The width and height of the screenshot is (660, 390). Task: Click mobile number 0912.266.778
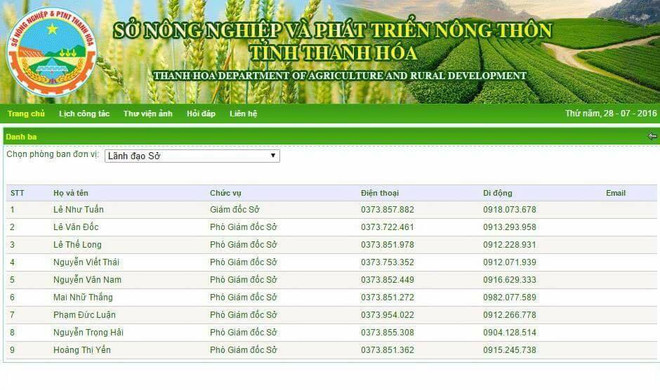(510, 315)
